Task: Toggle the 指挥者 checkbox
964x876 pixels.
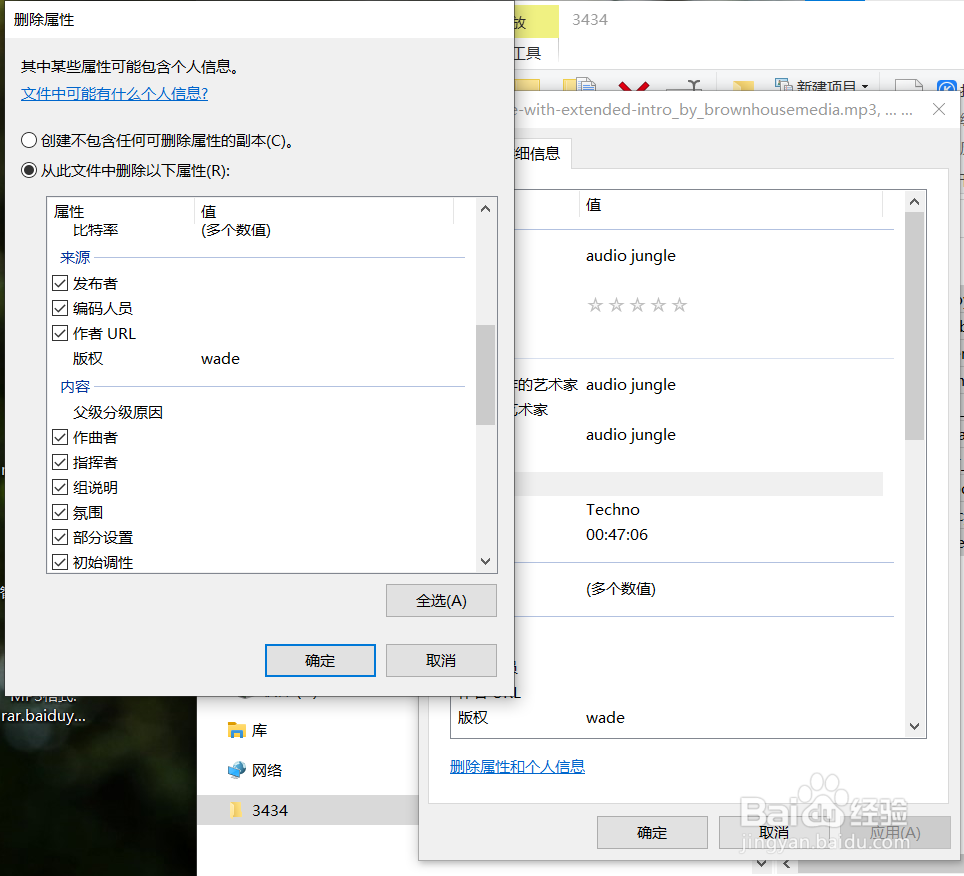Action: 60,462
